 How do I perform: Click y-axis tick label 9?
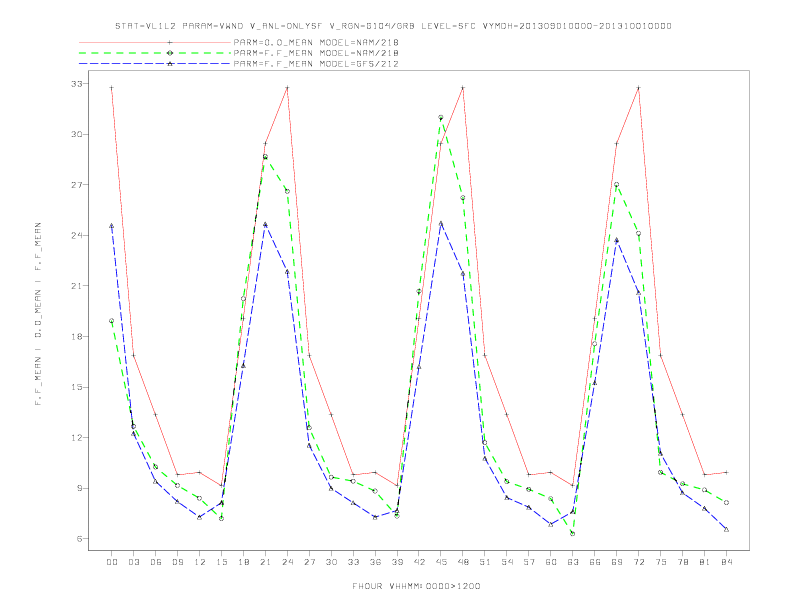click(x=79, y=488)
